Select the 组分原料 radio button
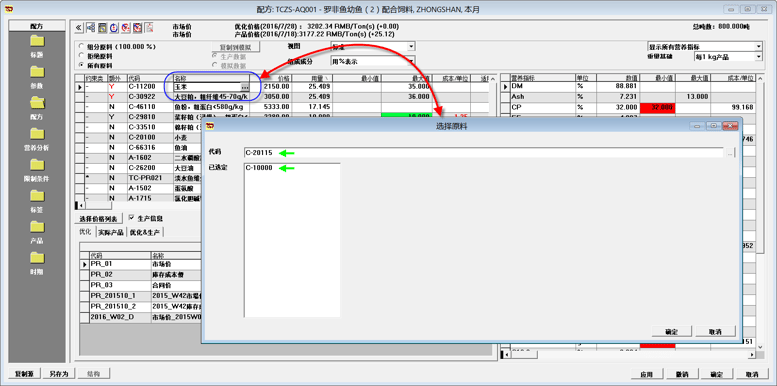Image resolution: width=777 pixels, height=386 pixels. [81, 47]
